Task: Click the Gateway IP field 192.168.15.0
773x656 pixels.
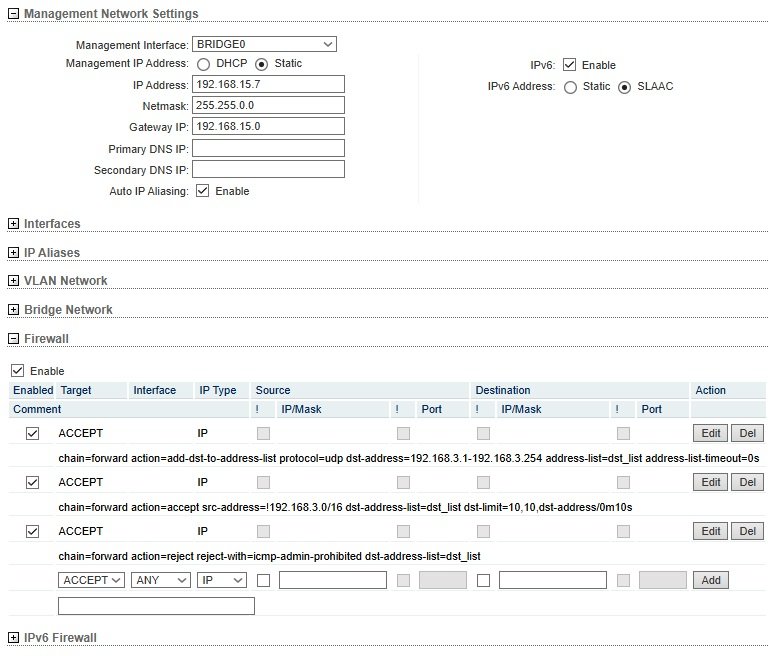Action: tap(268, 126)
